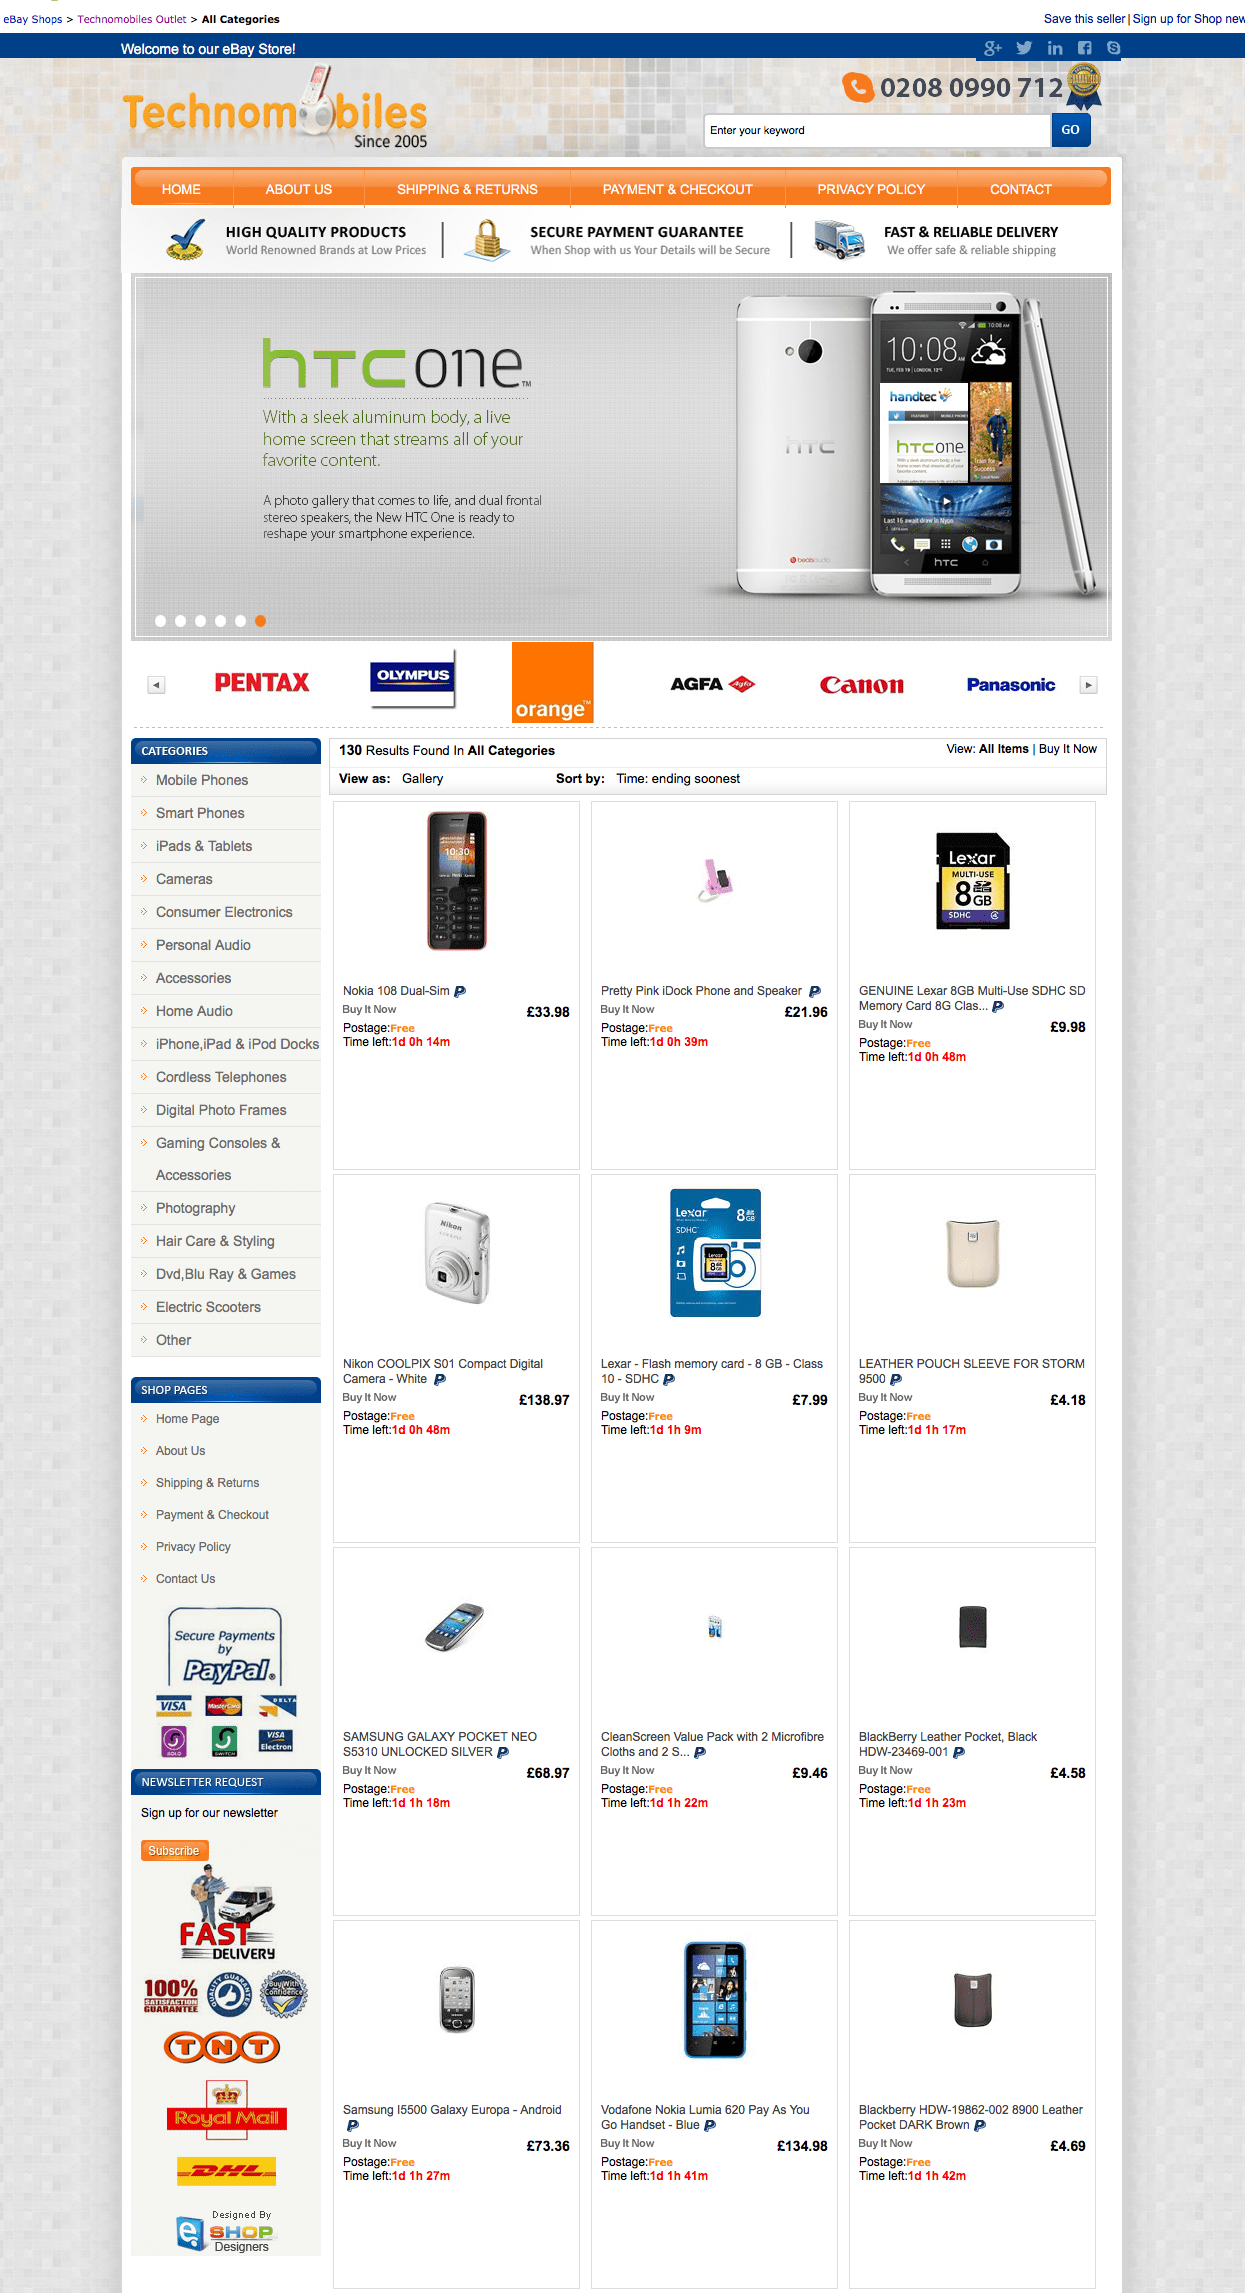1245x2293 pixels.
Task: Click the orange brand logo
Action: point(552,683)
